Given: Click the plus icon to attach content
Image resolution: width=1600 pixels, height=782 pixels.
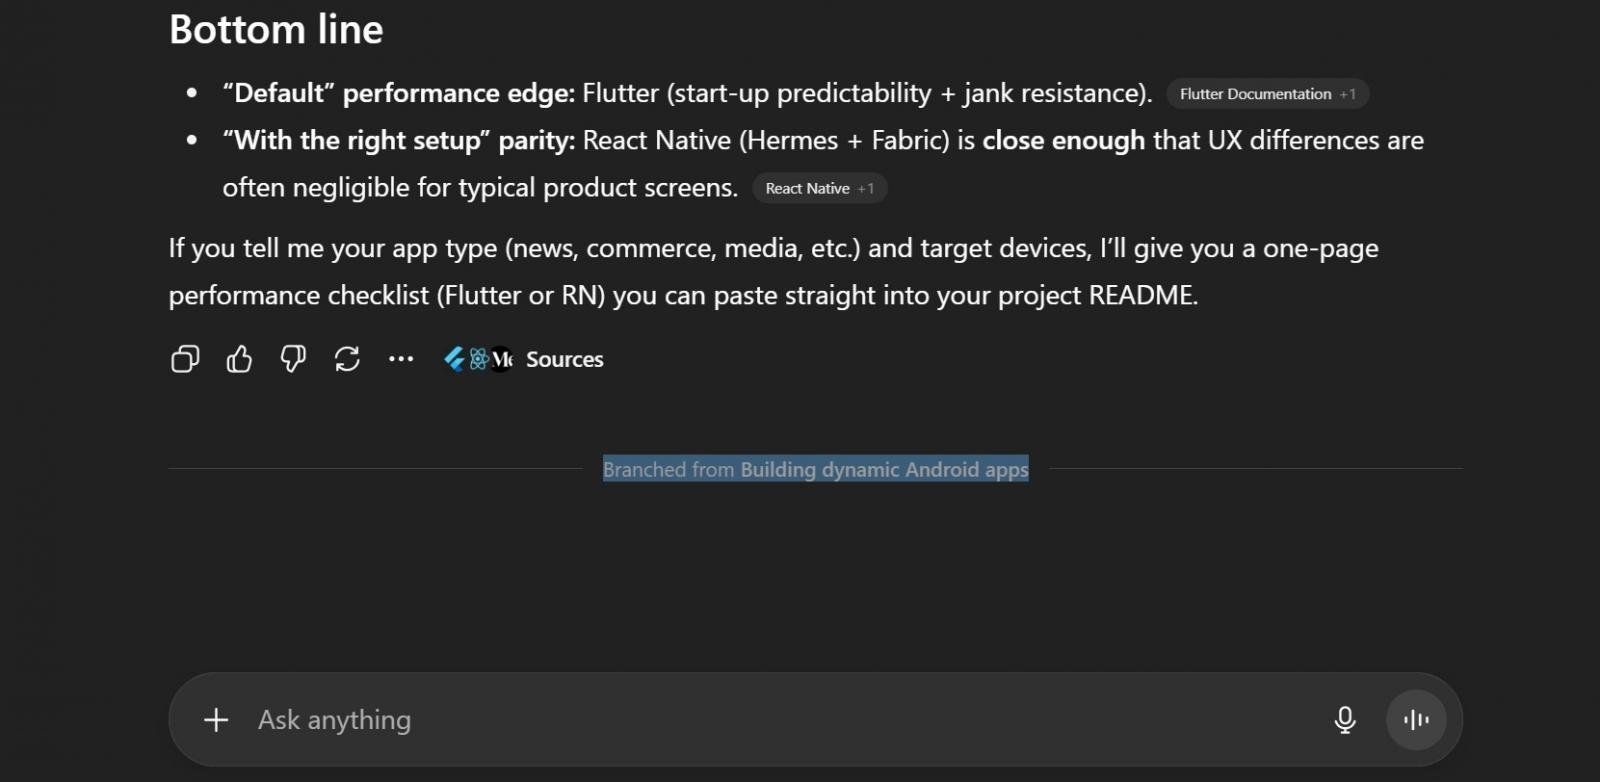Looking at the screenshot, I should tap(215, 719).
